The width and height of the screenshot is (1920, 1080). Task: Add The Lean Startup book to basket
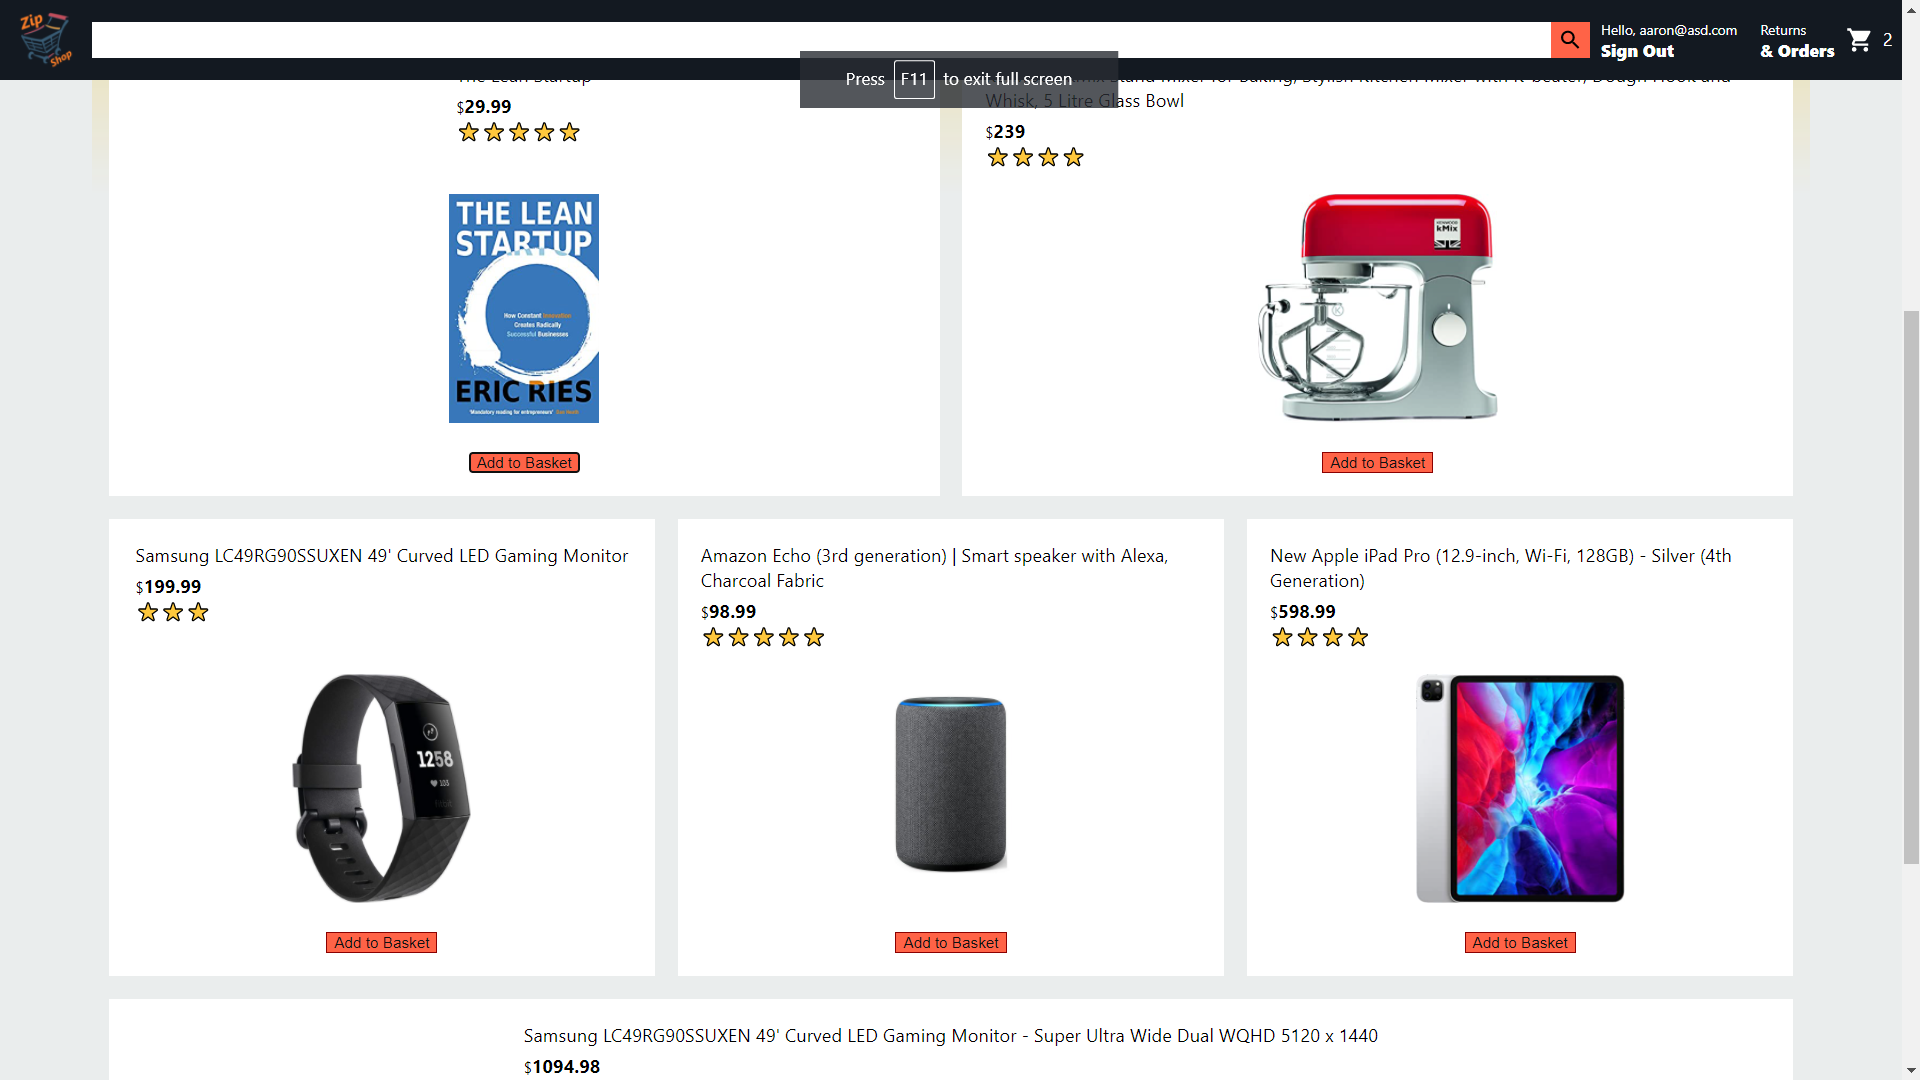point(524,463)
